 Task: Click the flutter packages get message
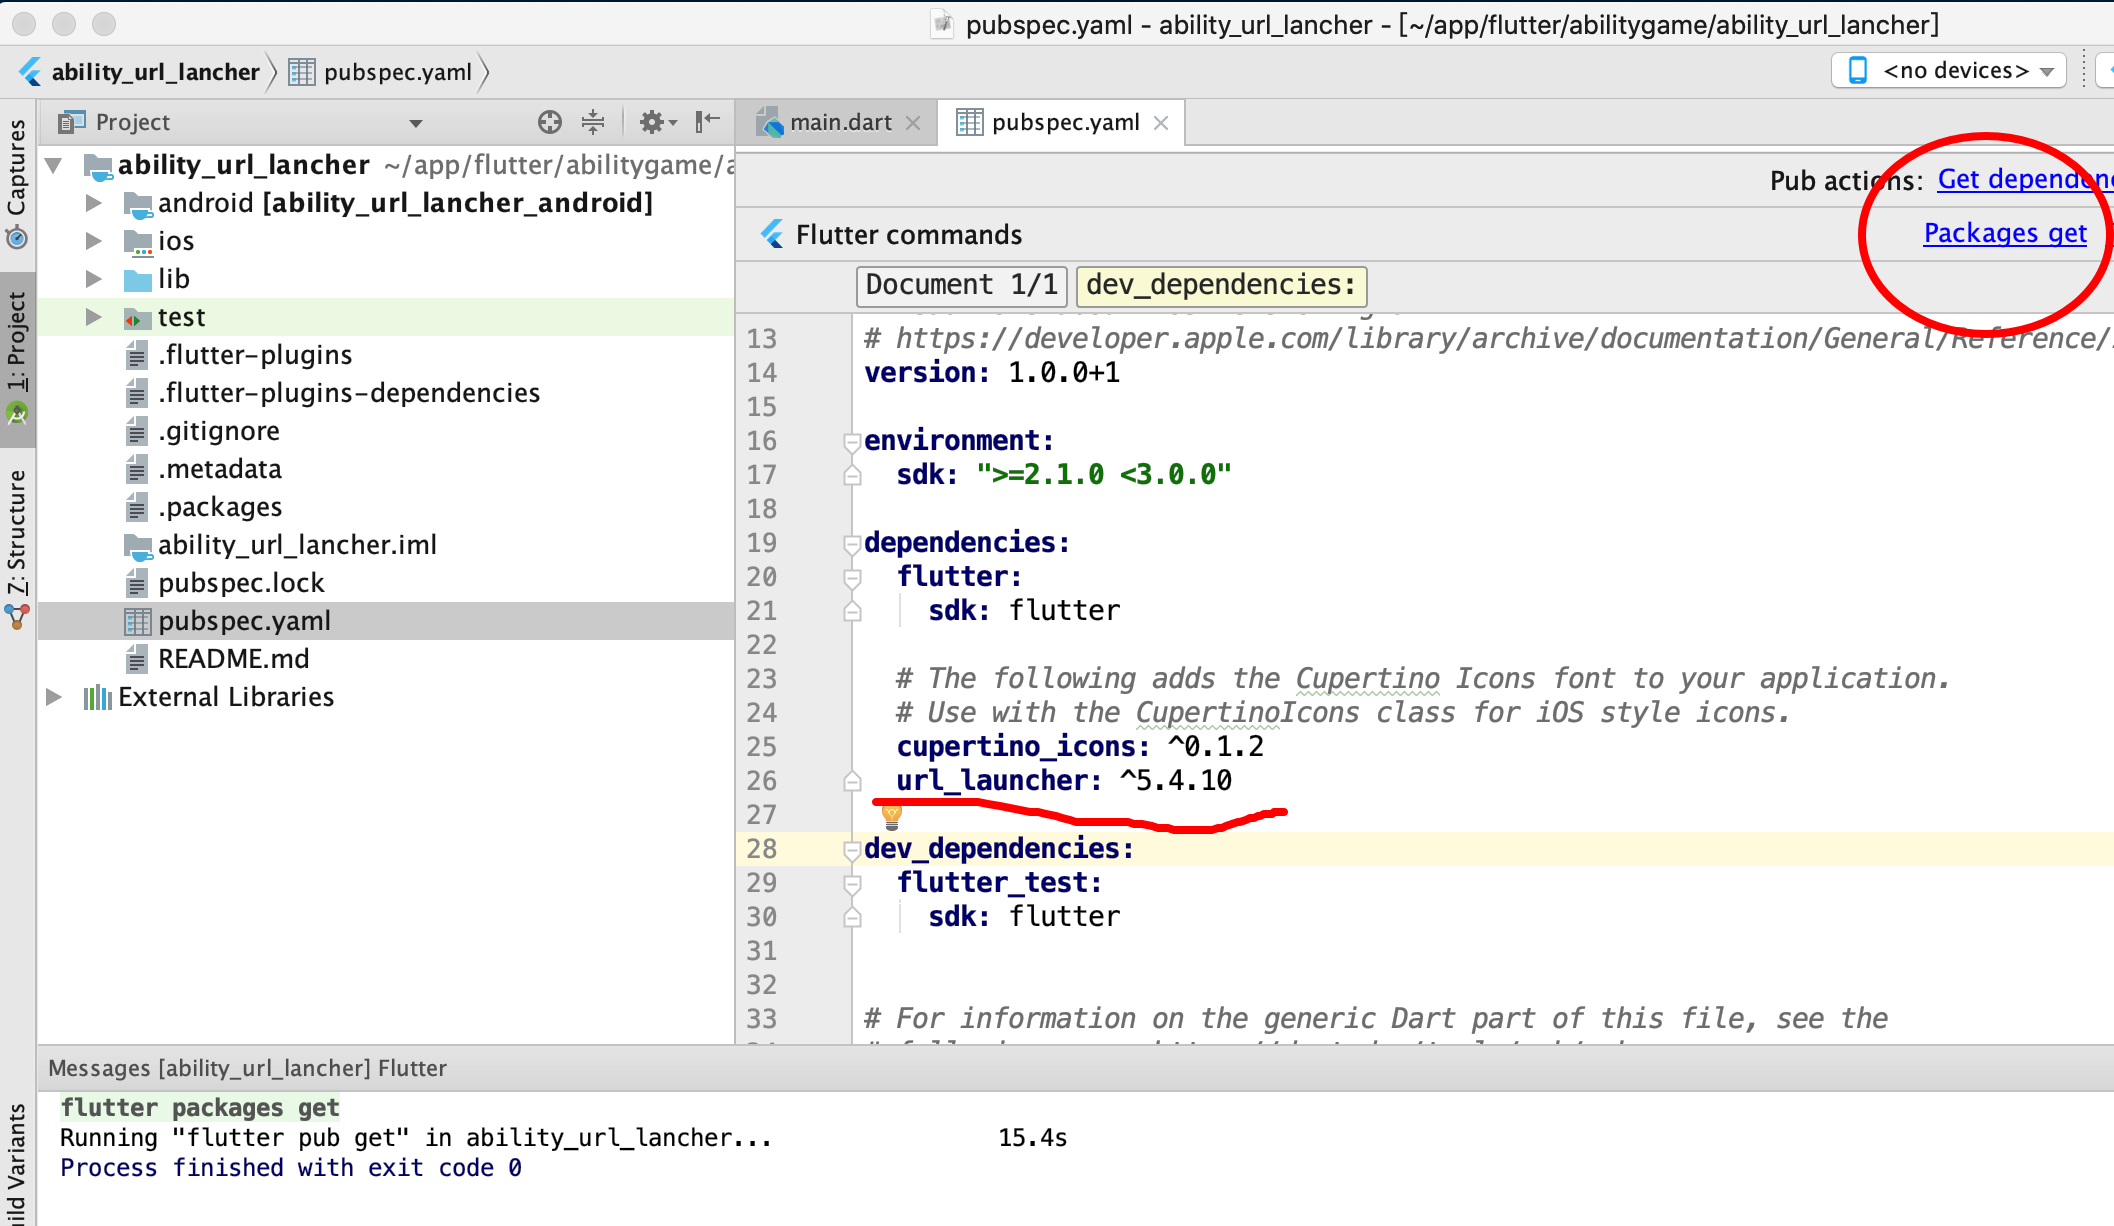(200, 1108)
